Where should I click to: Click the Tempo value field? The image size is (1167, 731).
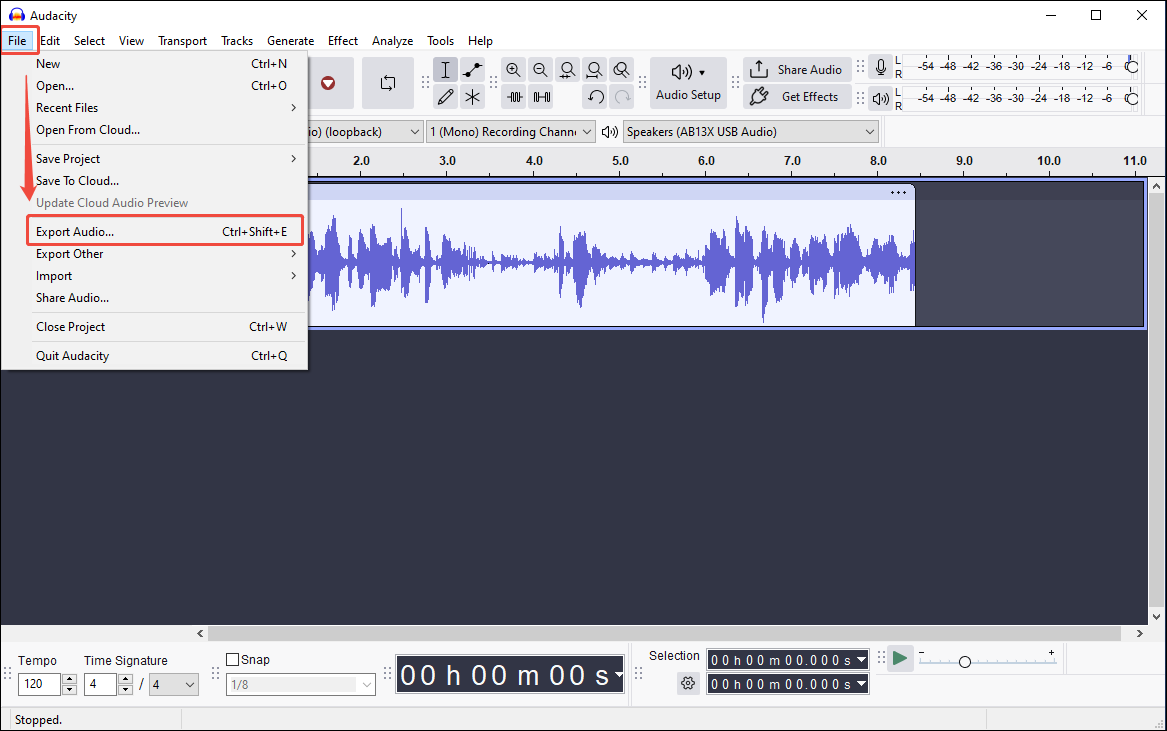point(39,684)
